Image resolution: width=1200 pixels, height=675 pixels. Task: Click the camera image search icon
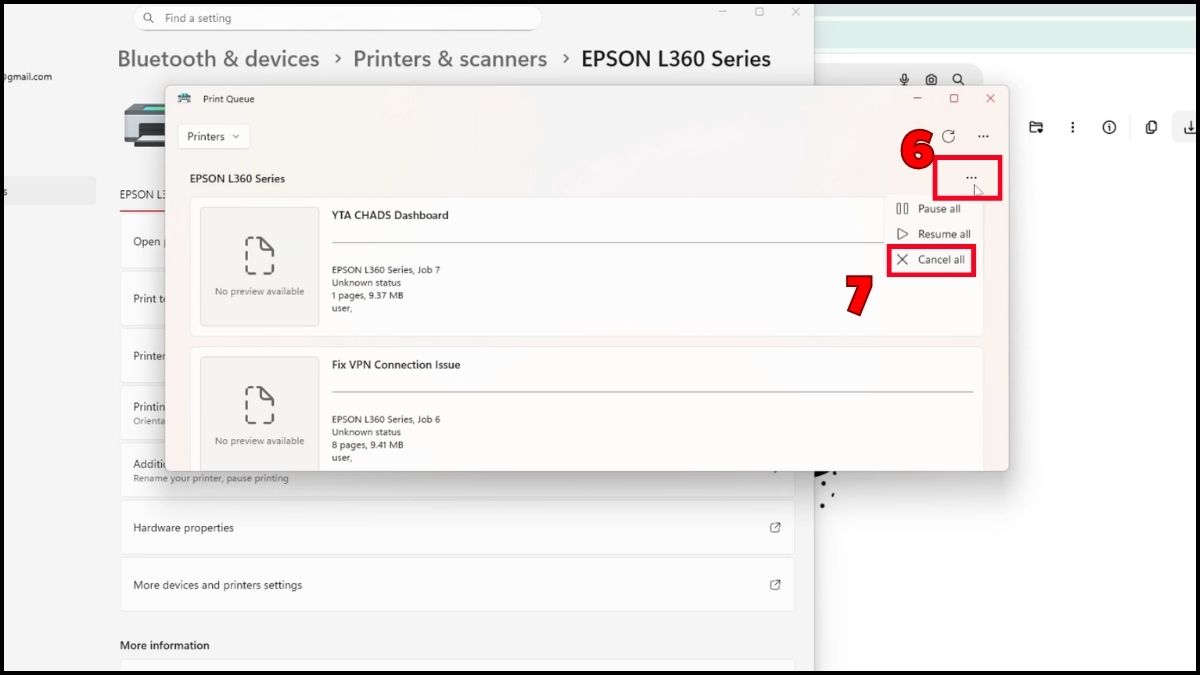click(x=931, y=80)
